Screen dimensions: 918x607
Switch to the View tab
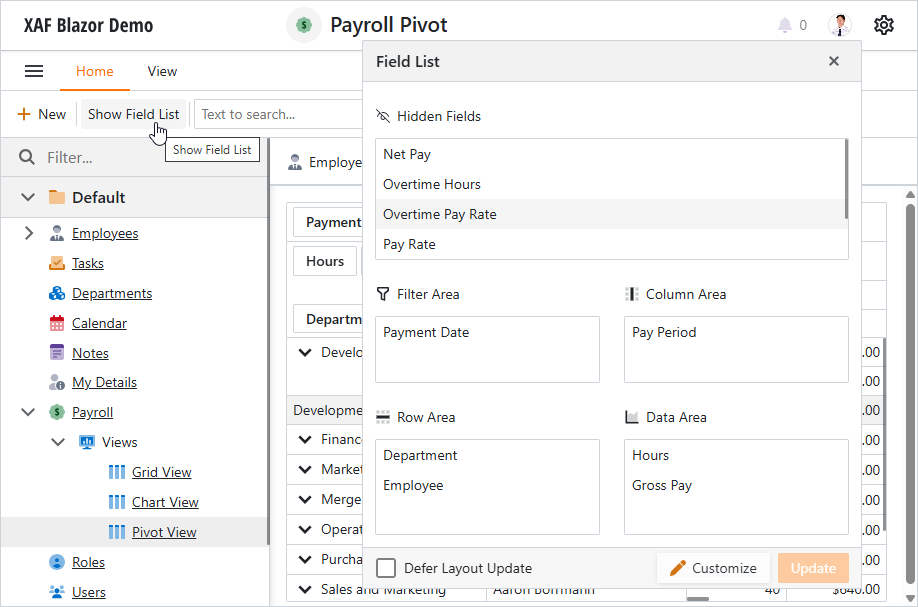pos(162,71)
